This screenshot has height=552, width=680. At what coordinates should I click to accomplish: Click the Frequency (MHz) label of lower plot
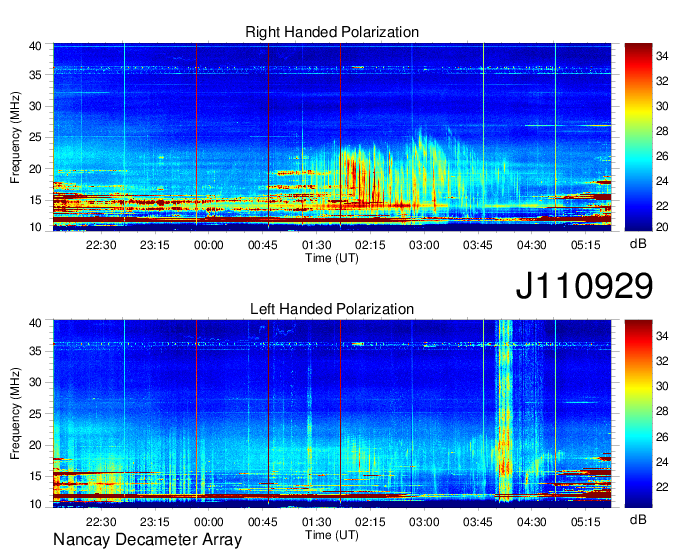(x=15, y=414)
